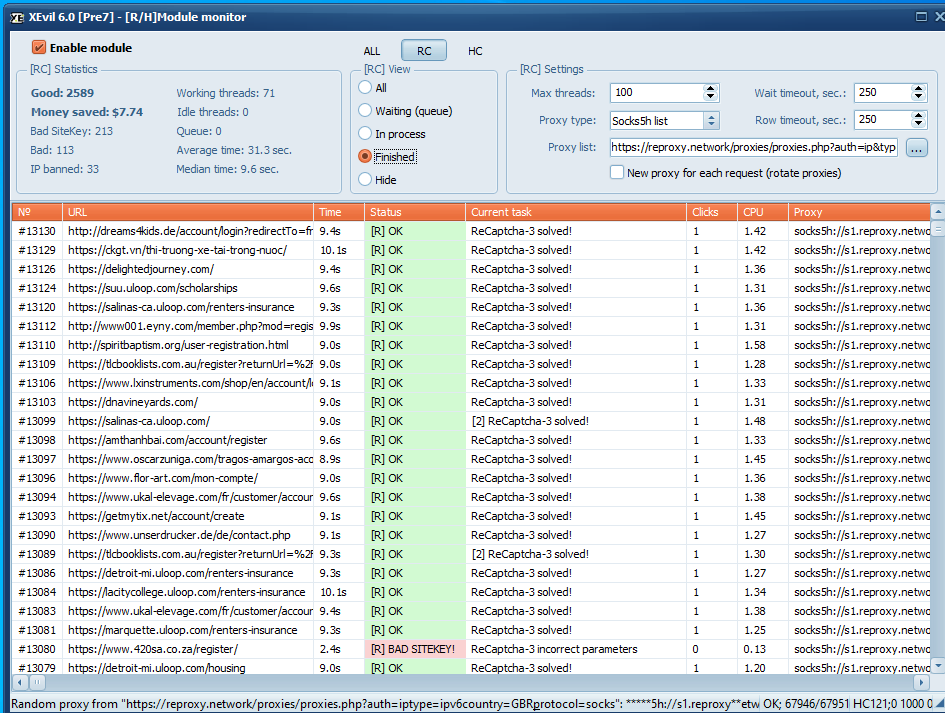Sort table by Status column header
Viewport: 945px width, 713px height.
click(414, 212)
